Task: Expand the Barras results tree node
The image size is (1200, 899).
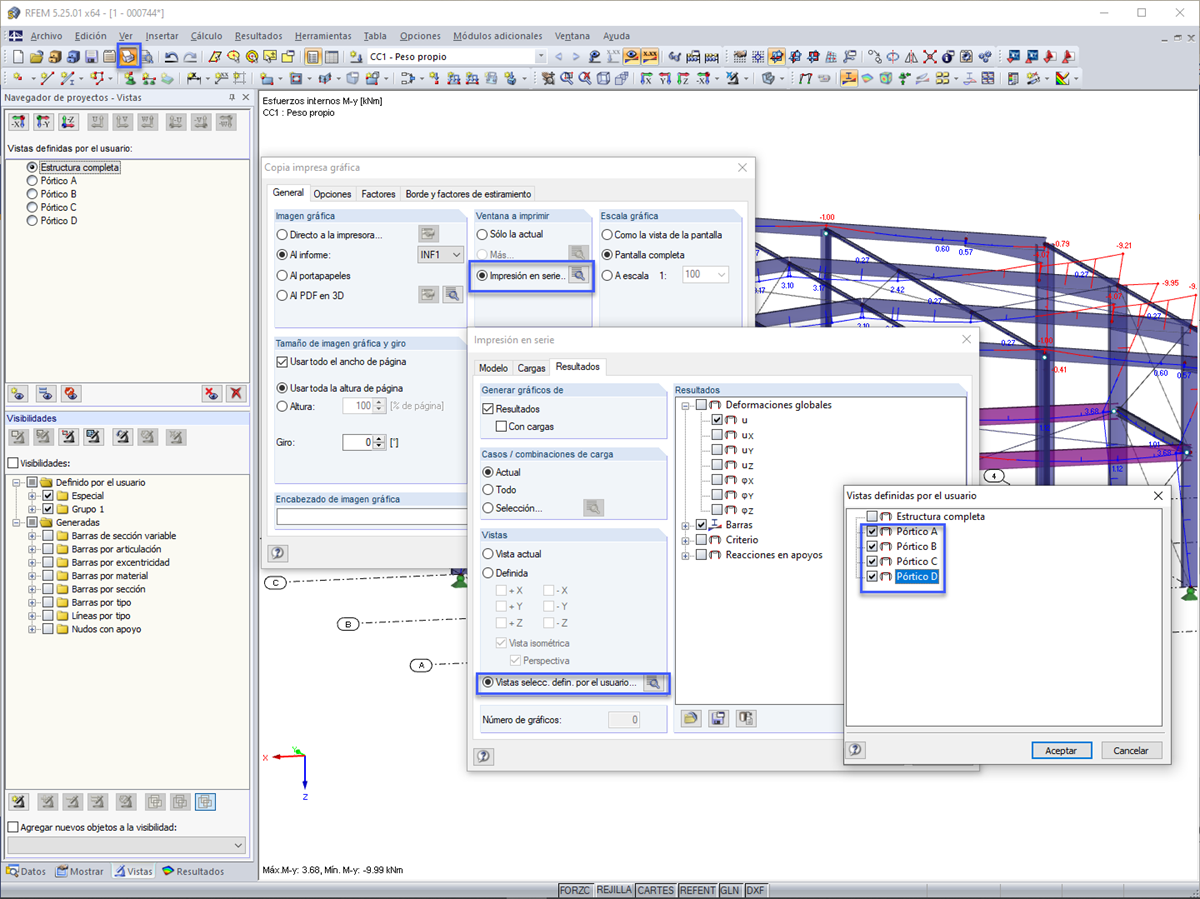Action: [x=686, y=525]
